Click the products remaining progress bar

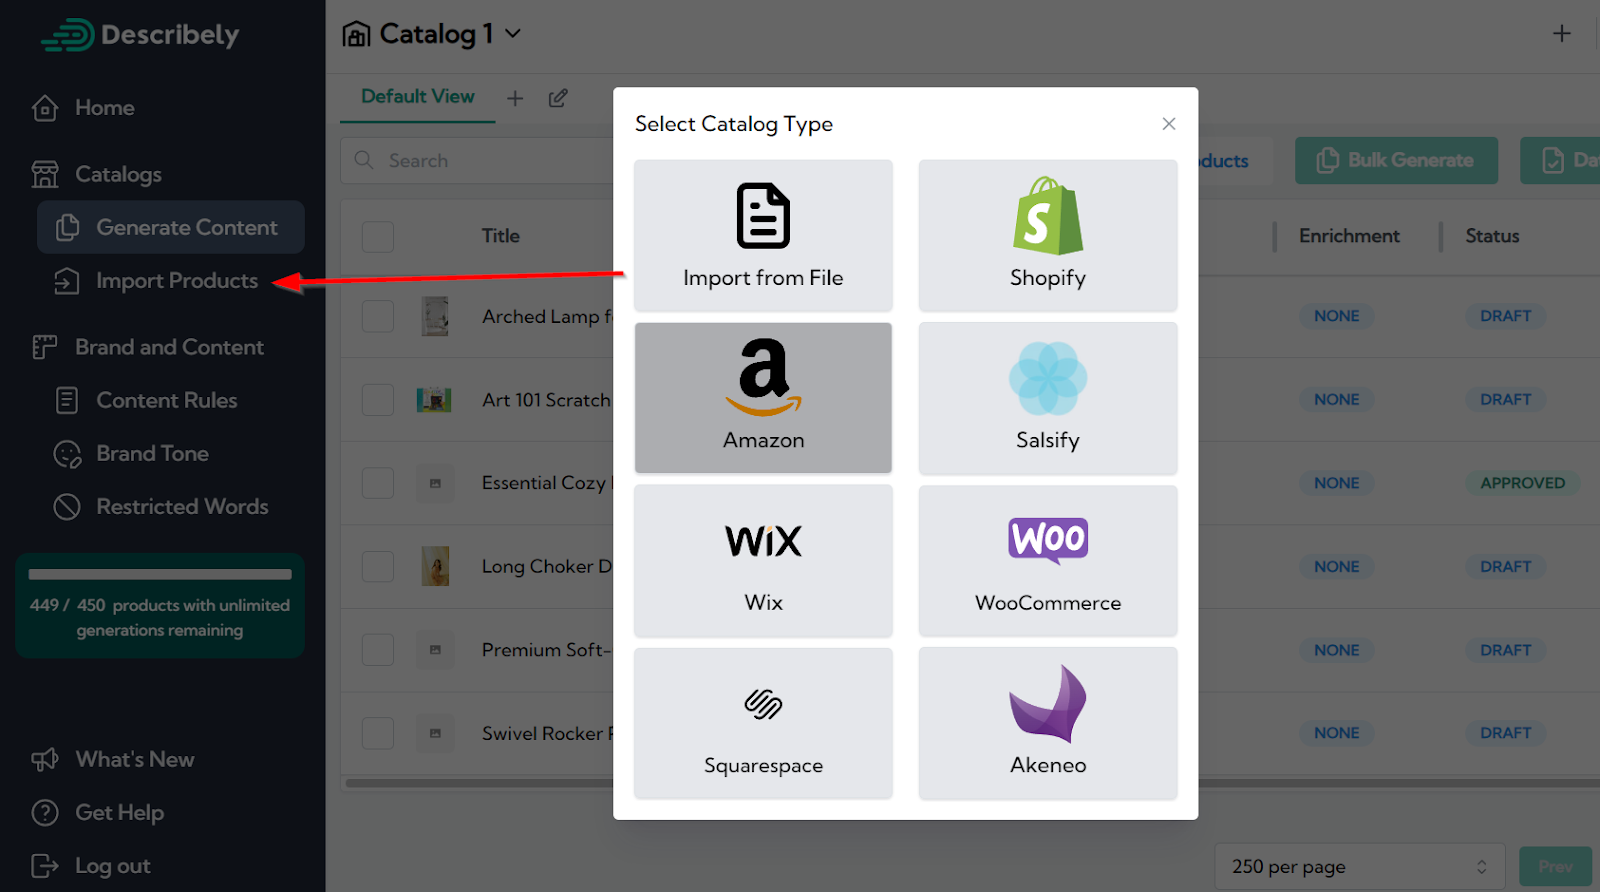click(x=160, y=575)
